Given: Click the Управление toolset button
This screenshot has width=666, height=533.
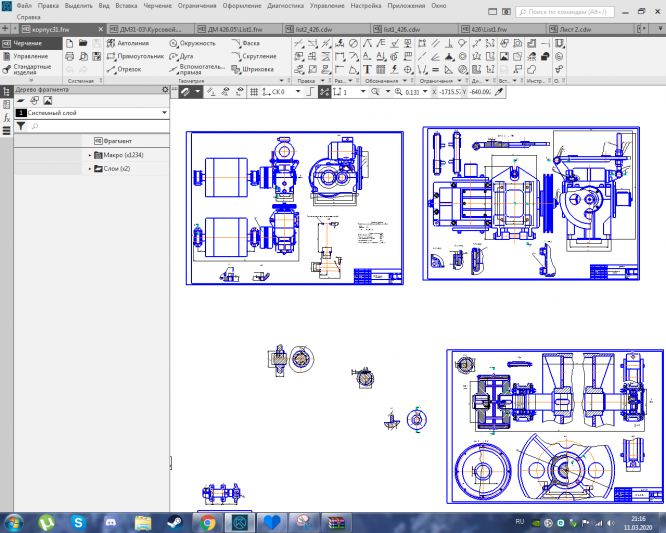Looking at the screenshot, I should point(30,57).
